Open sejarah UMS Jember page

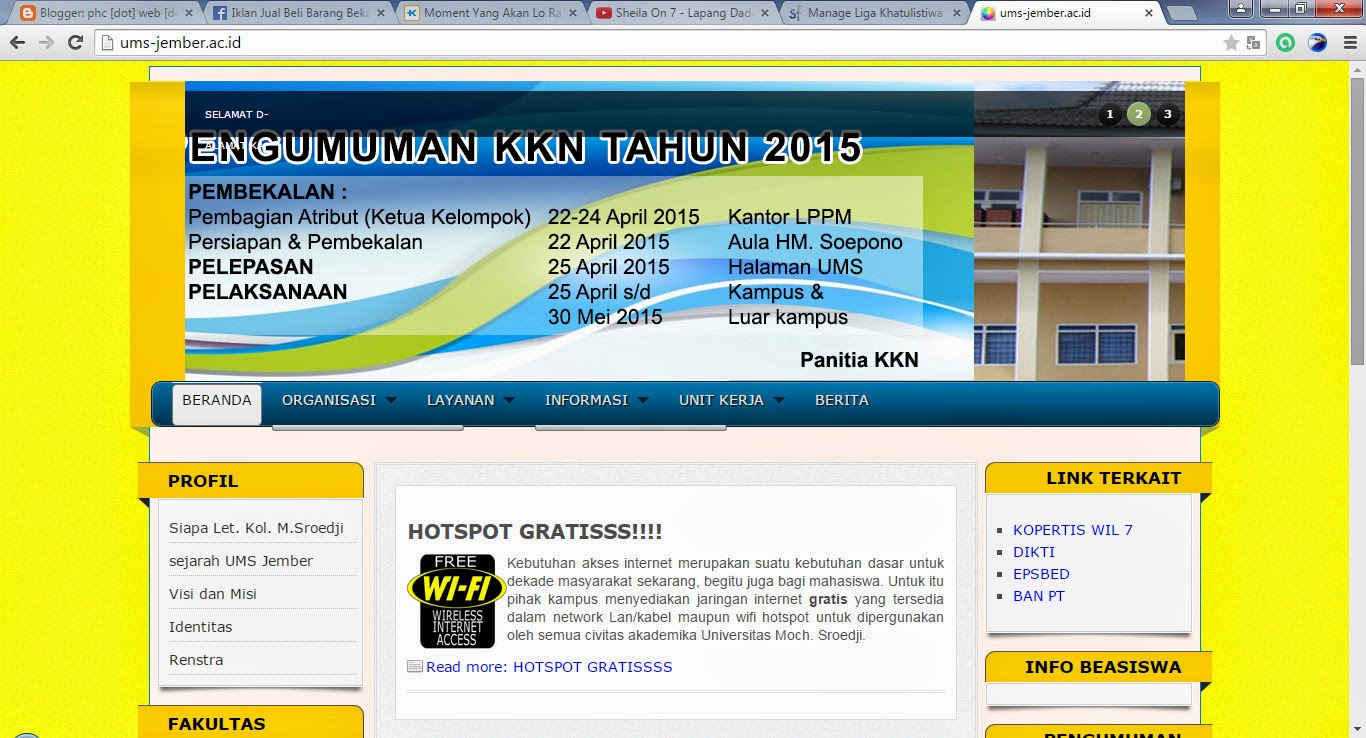pyautogui.click(x=241, y=561)
